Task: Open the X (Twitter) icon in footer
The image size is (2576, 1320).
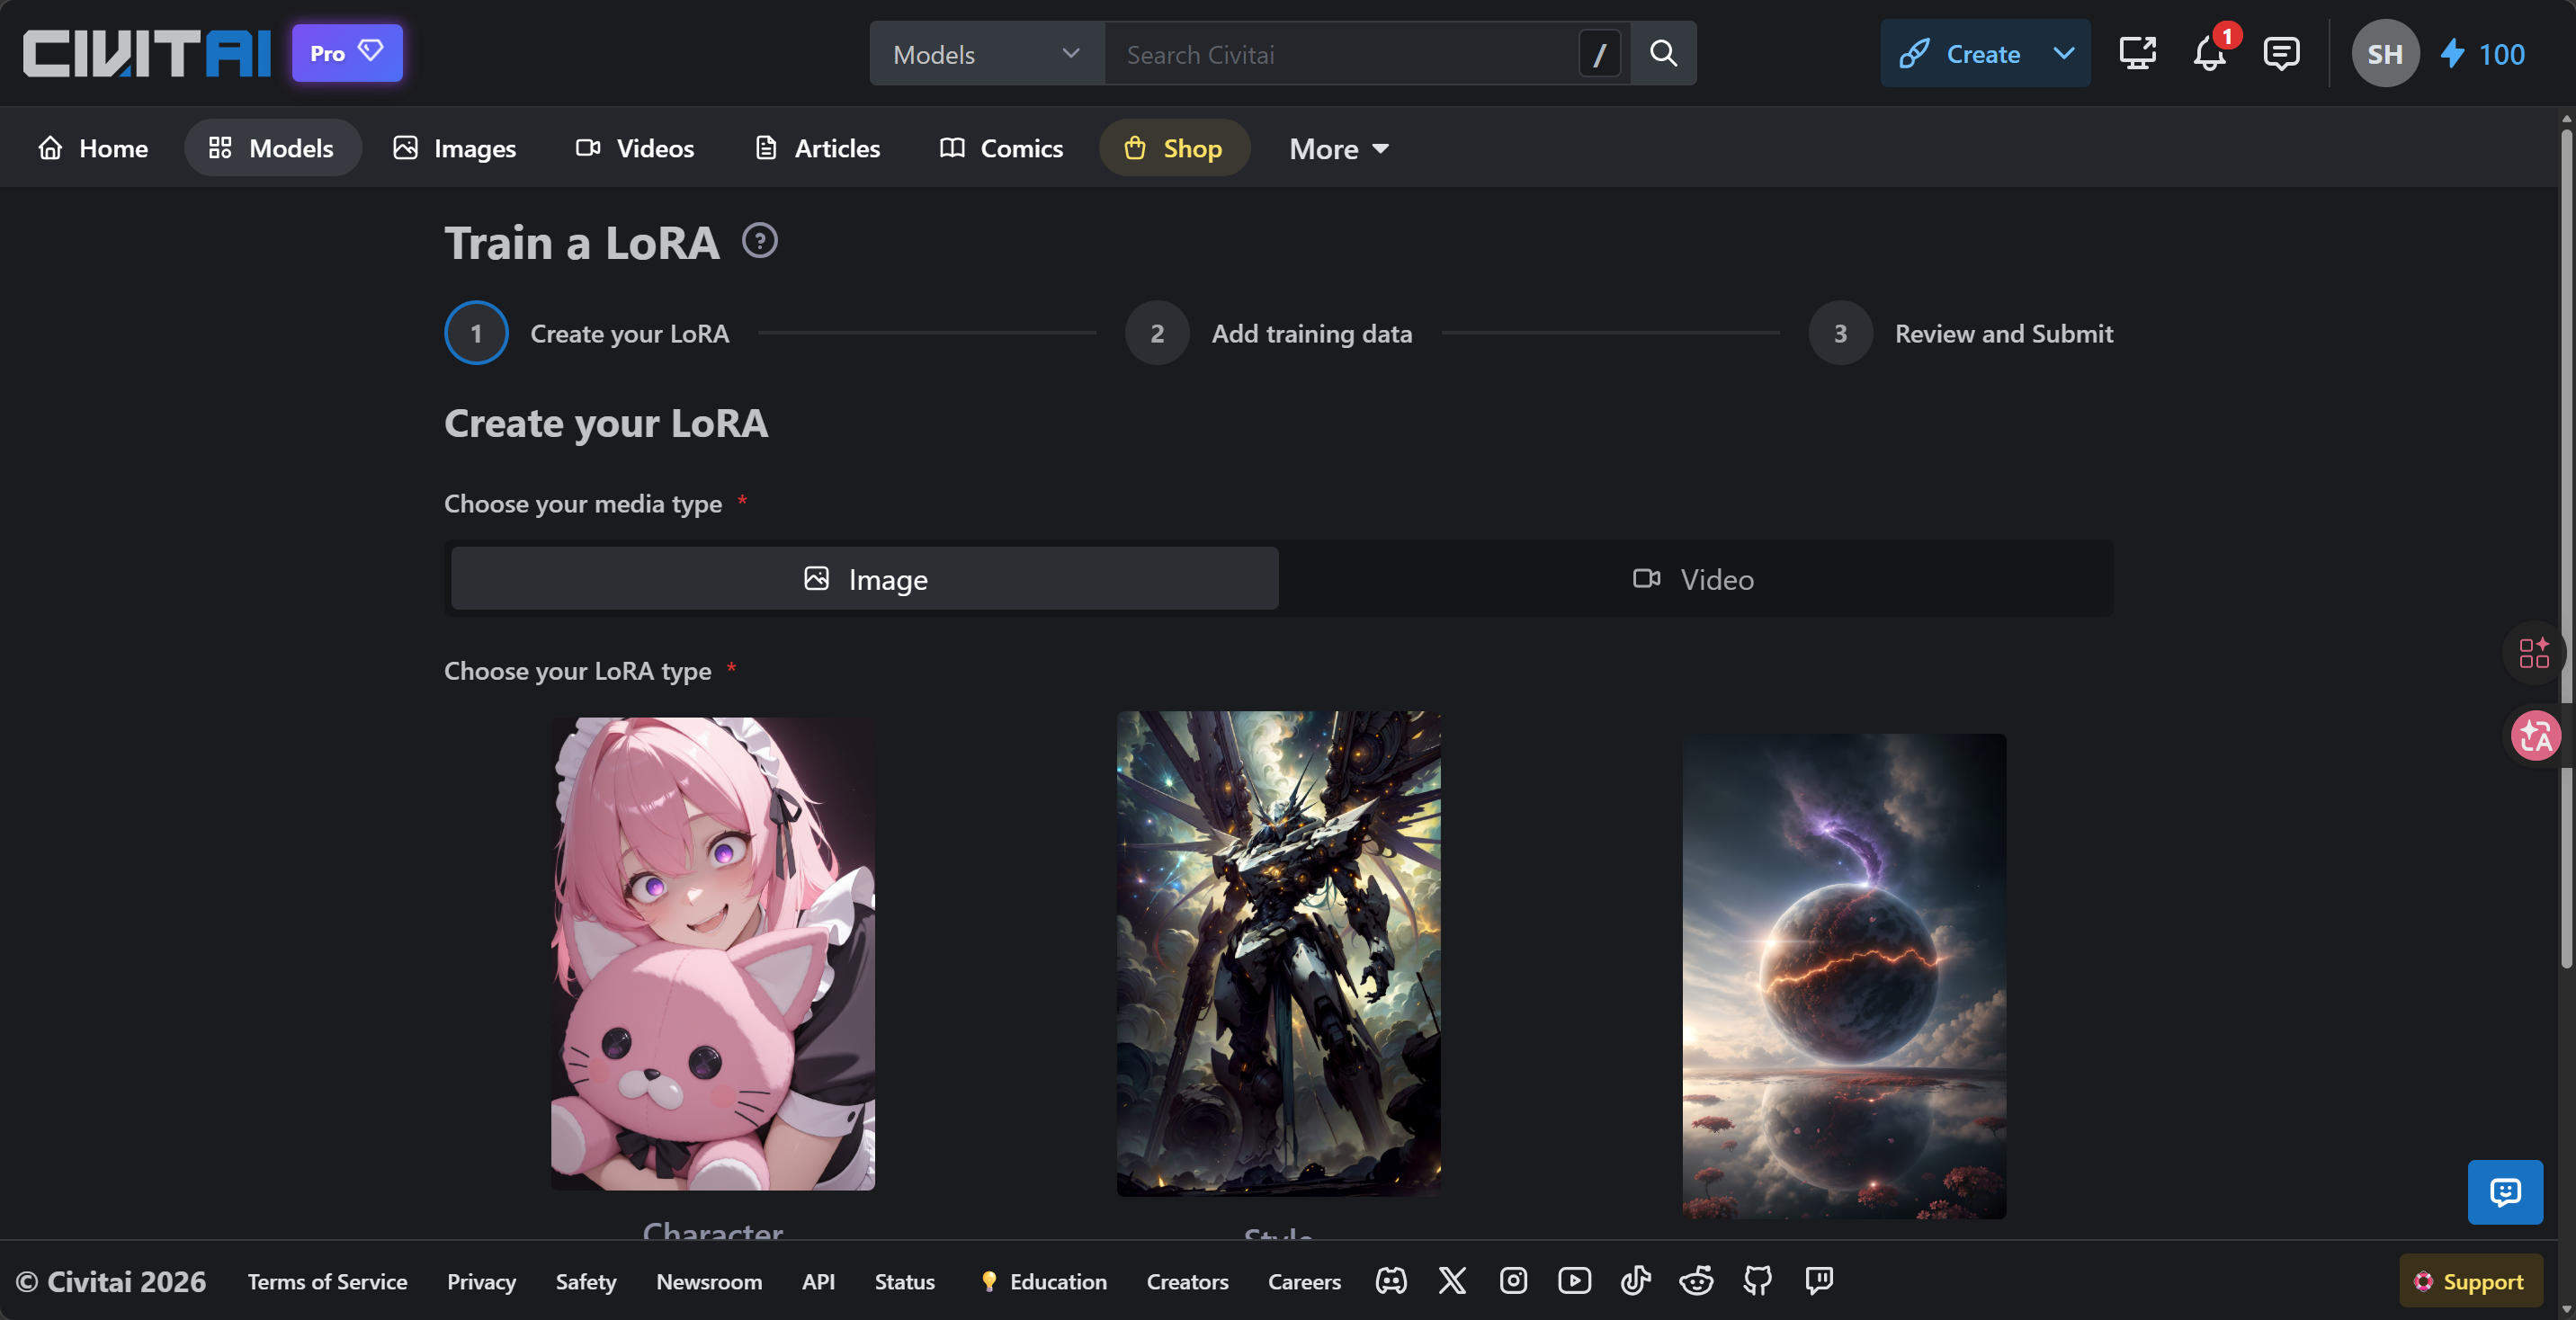Action: [1452, 1281]
